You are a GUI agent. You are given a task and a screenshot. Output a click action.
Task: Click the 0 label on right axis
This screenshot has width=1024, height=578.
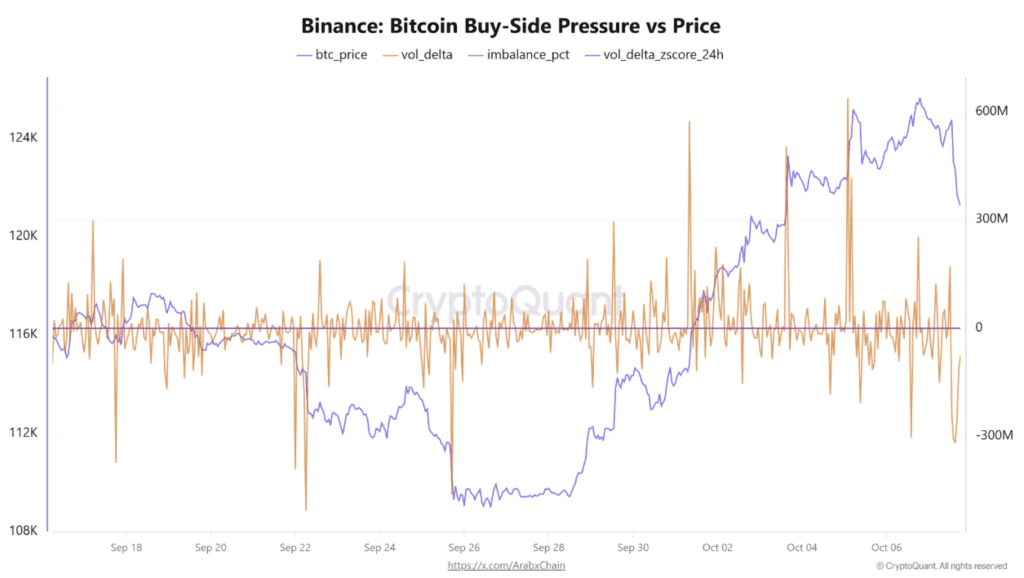pos(980,328)
